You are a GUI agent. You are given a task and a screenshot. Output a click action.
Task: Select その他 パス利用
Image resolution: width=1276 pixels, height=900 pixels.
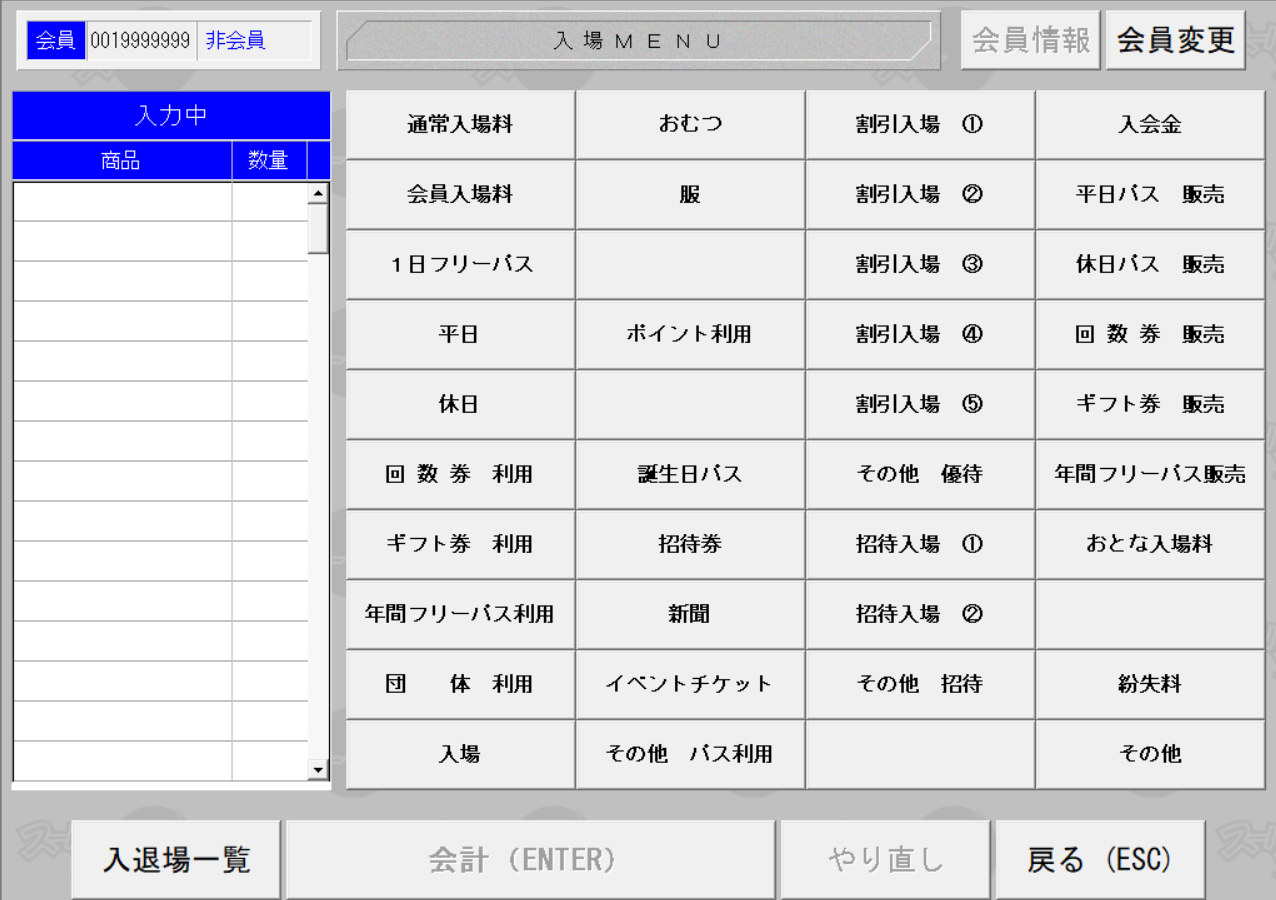pyautogui.click(x=690, y=755)
